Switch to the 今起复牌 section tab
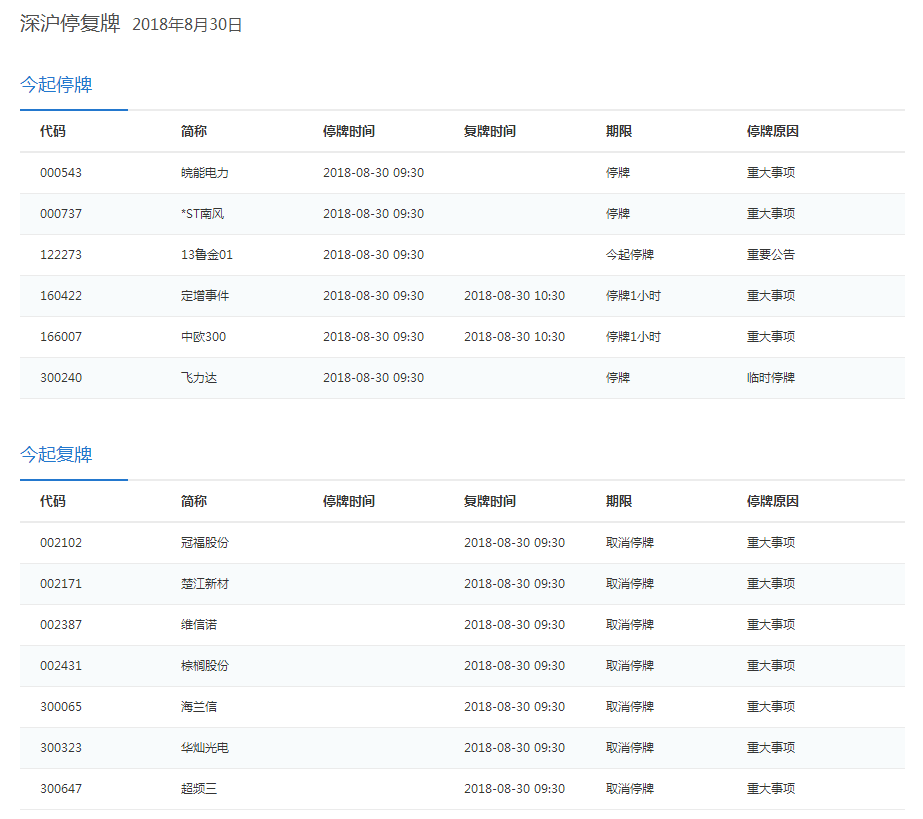The height and width of the screenshot is (819, 923). click(57, 455)
